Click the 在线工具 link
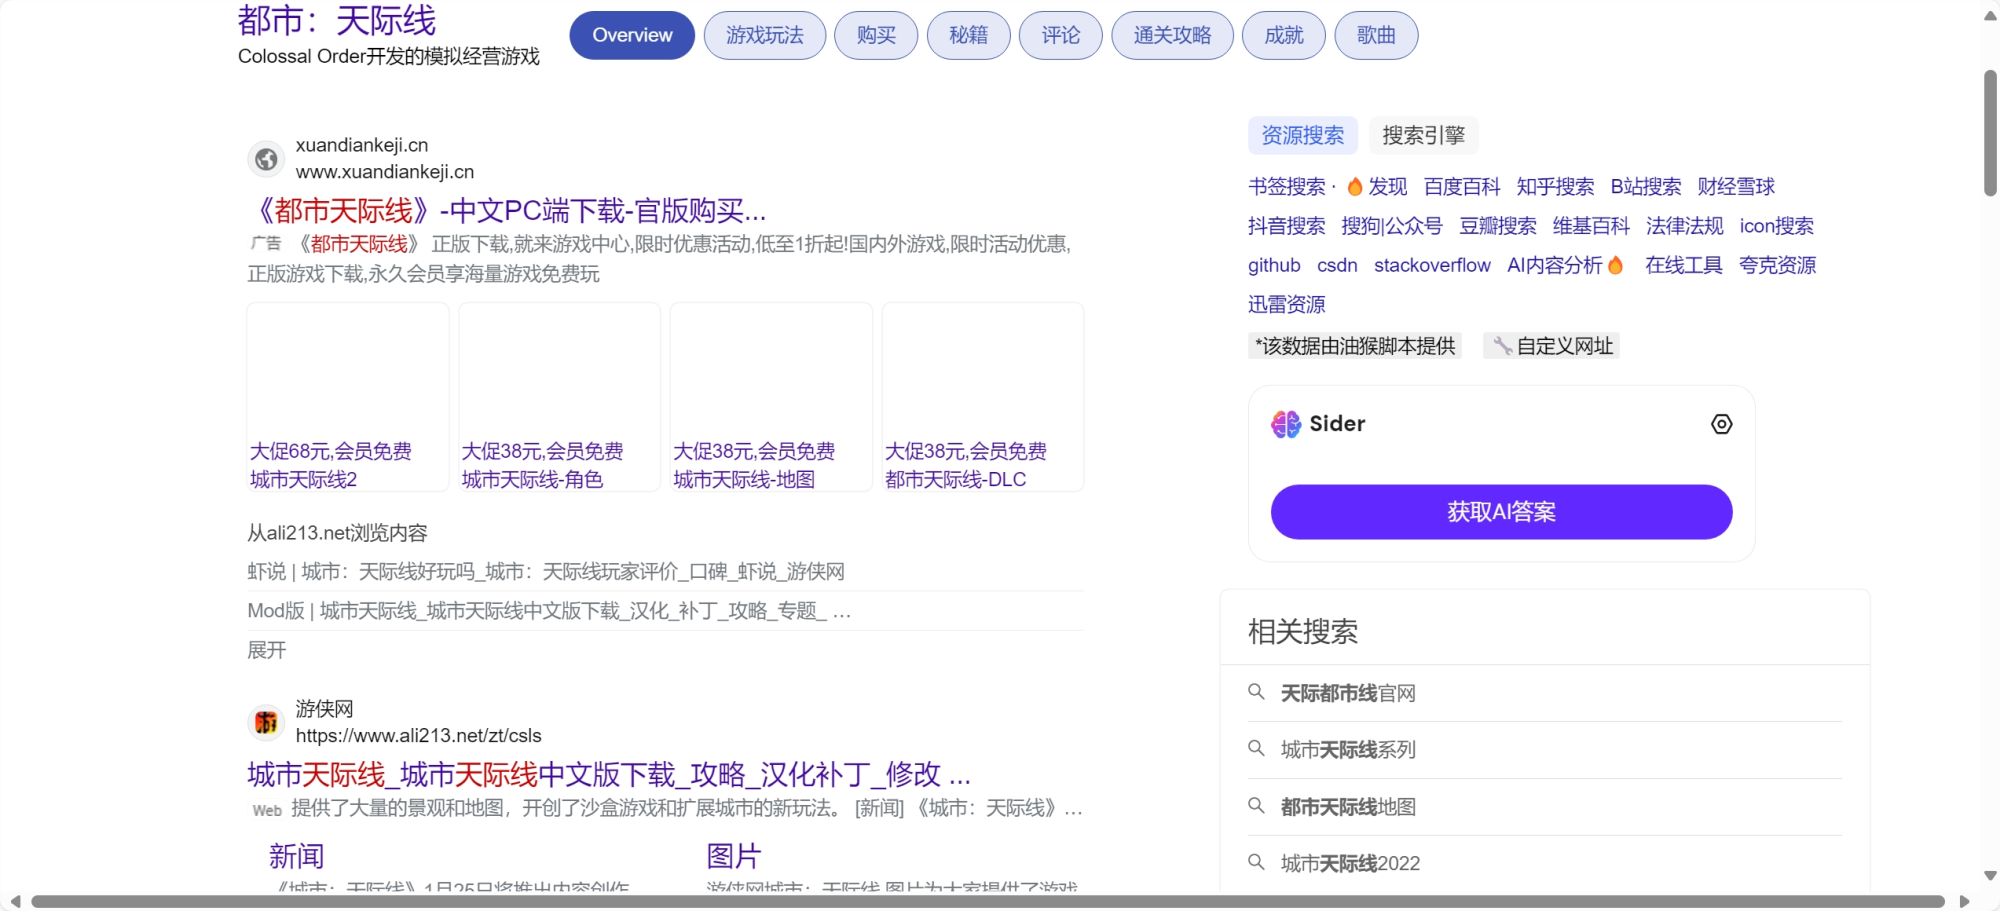 pyautogui.click(x=1684, y=265)
